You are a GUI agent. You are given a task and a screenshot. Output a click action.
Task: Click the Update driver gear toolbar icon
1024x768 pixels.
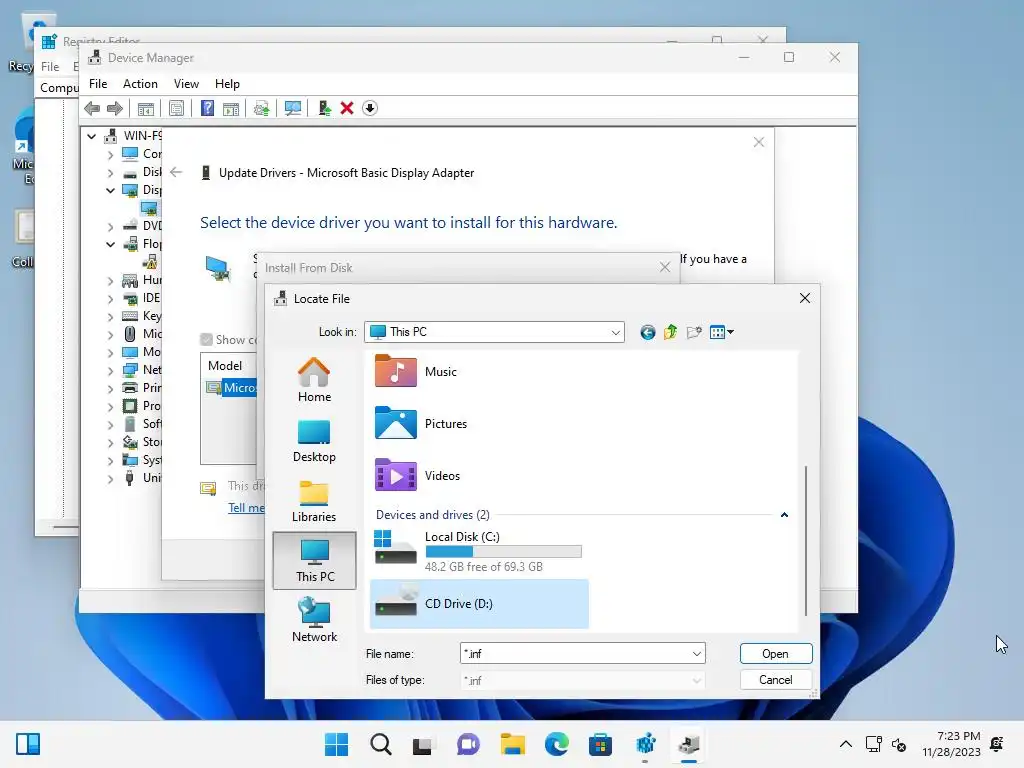pos(261,108)
